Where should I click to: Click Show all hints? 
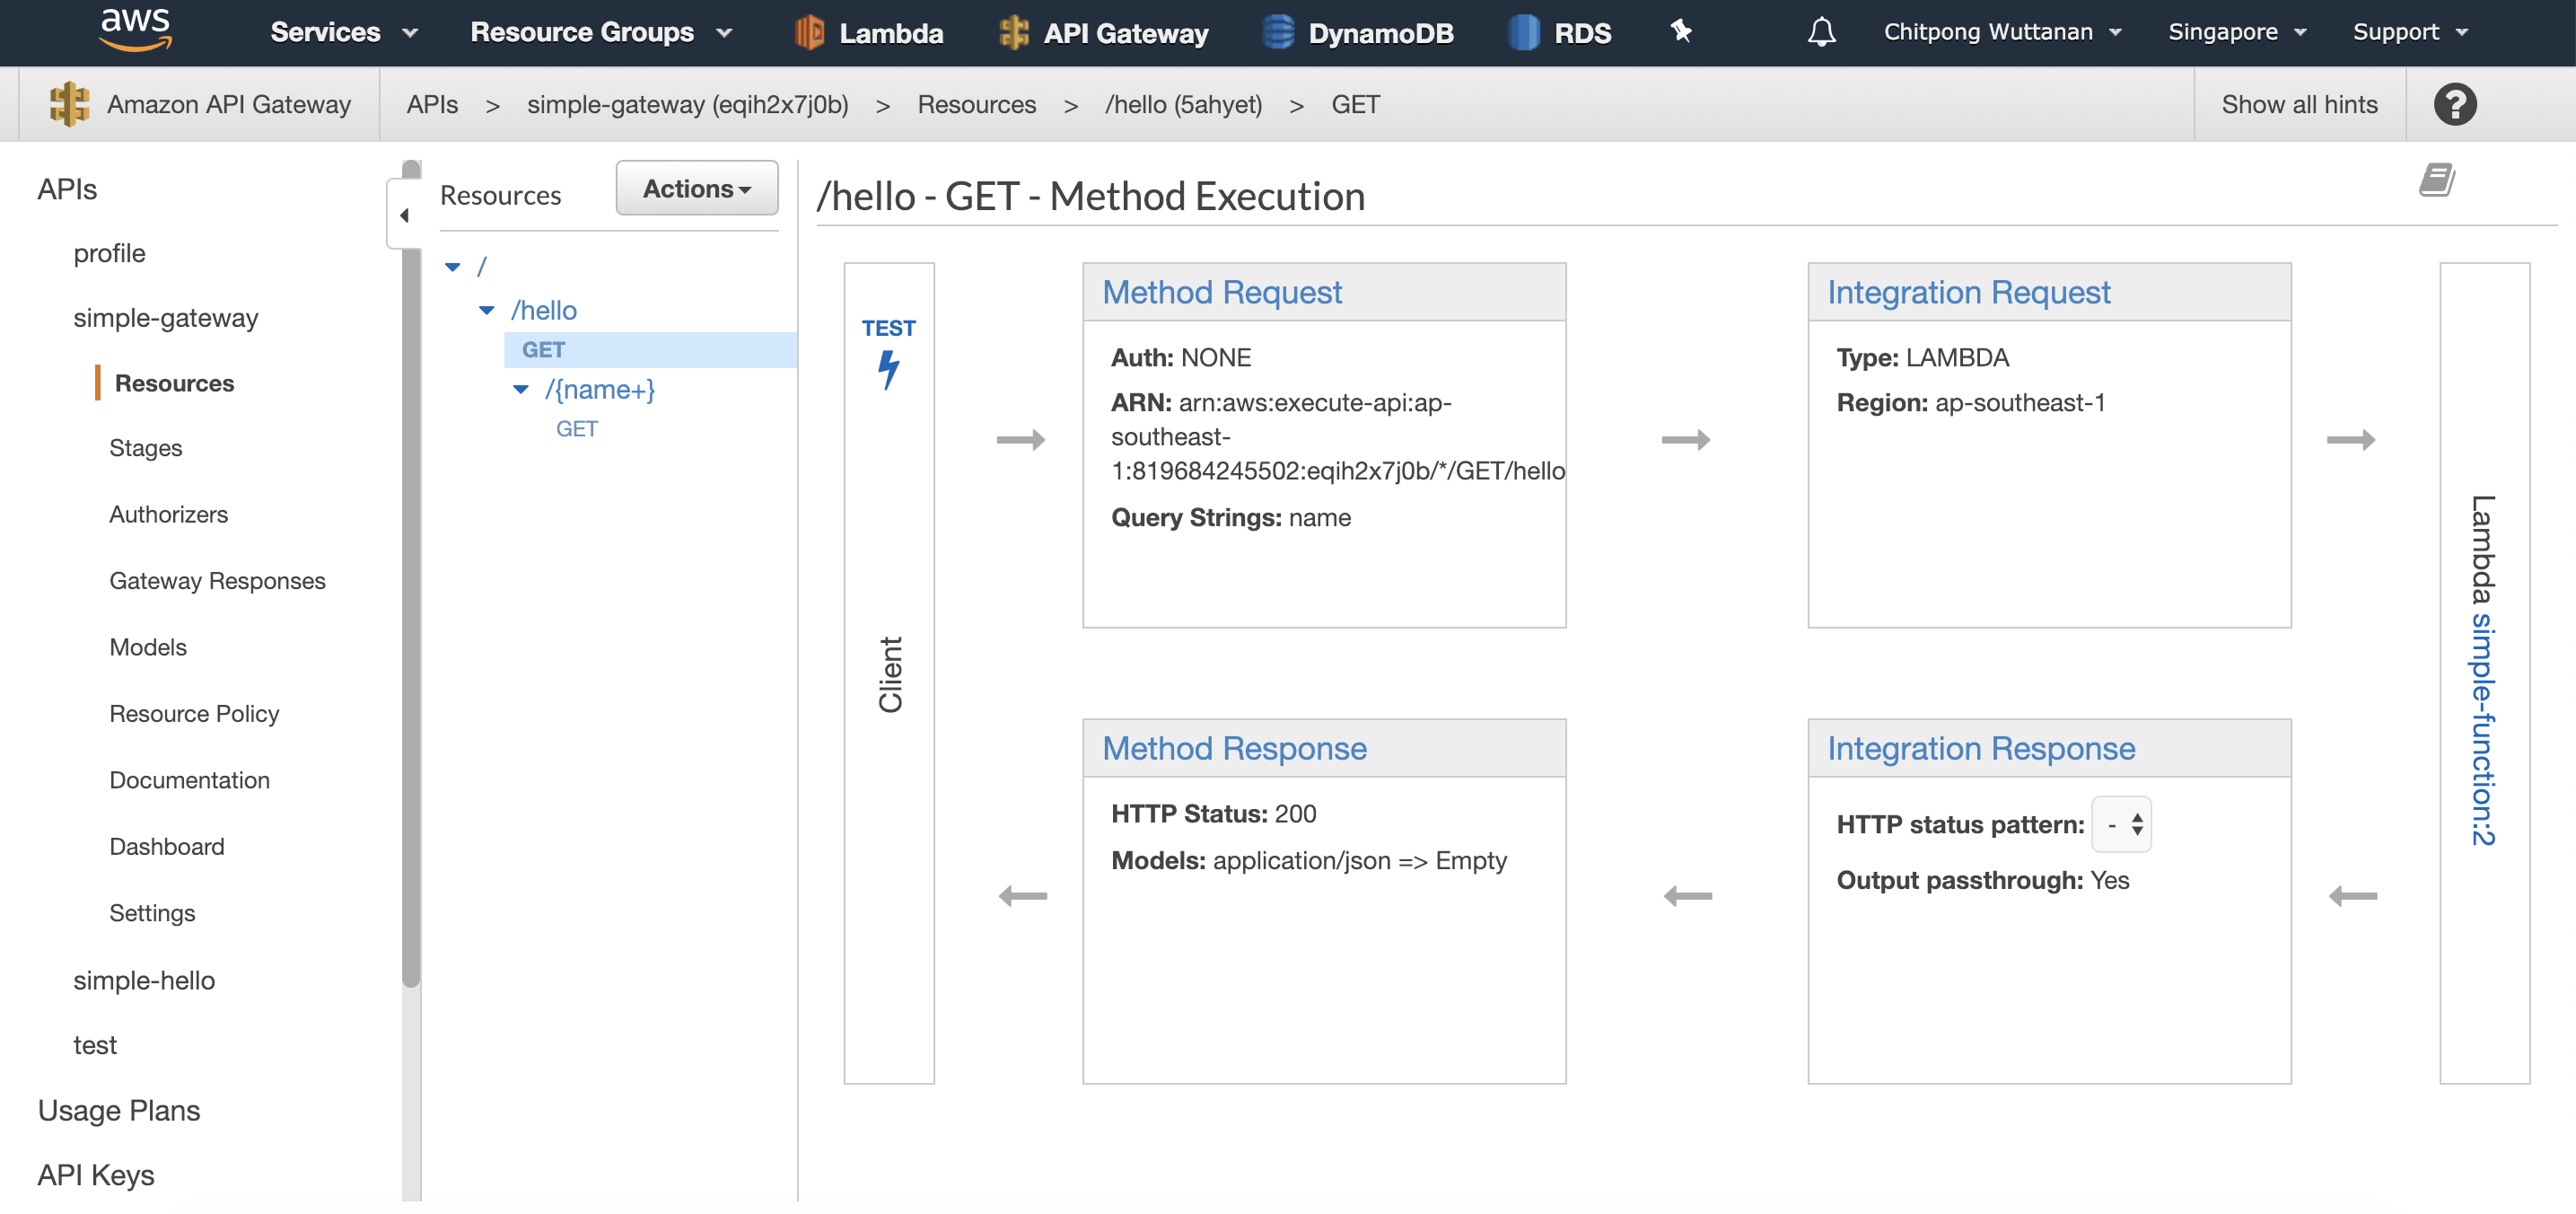[2299, 104]
